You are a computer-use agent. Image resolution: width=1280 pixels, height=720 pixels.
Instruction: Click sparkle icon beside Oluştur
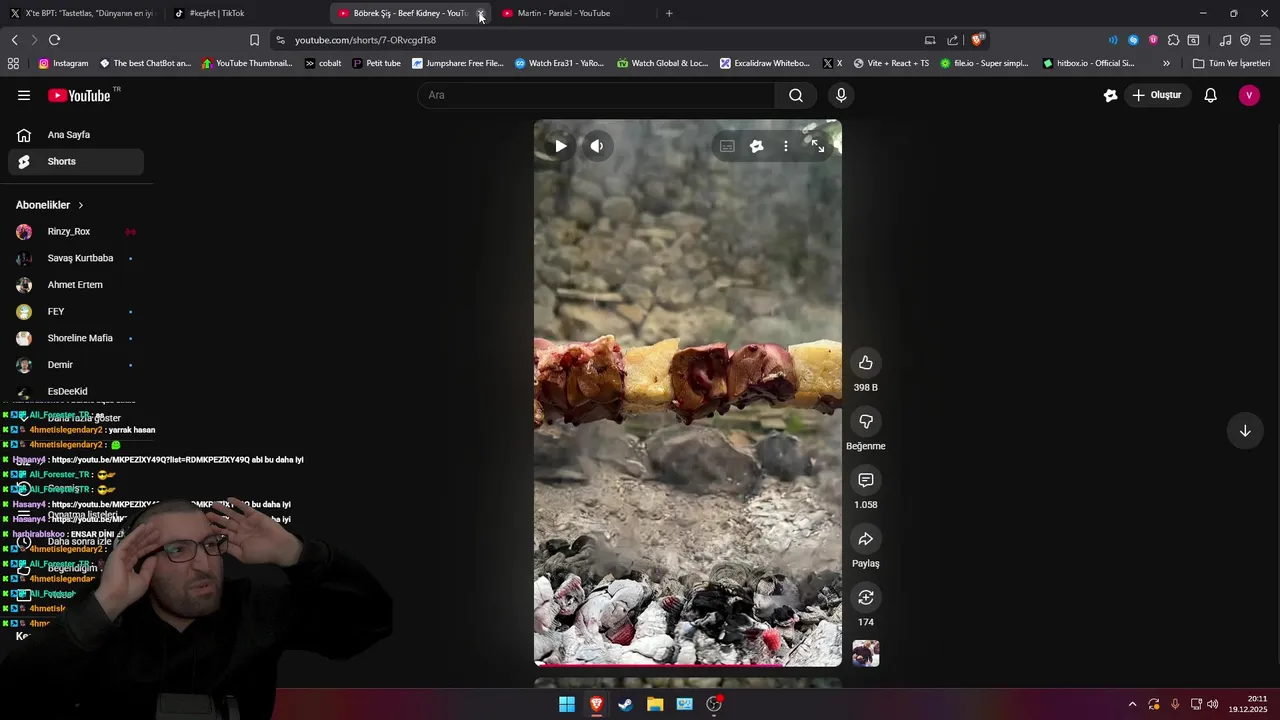[1110, 95]
